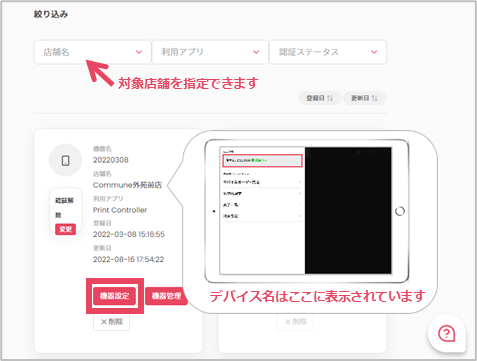This screenshot has width=477, height=361.
Task: Click the highlighted device name field on iPad
Action: coord(262,160)
